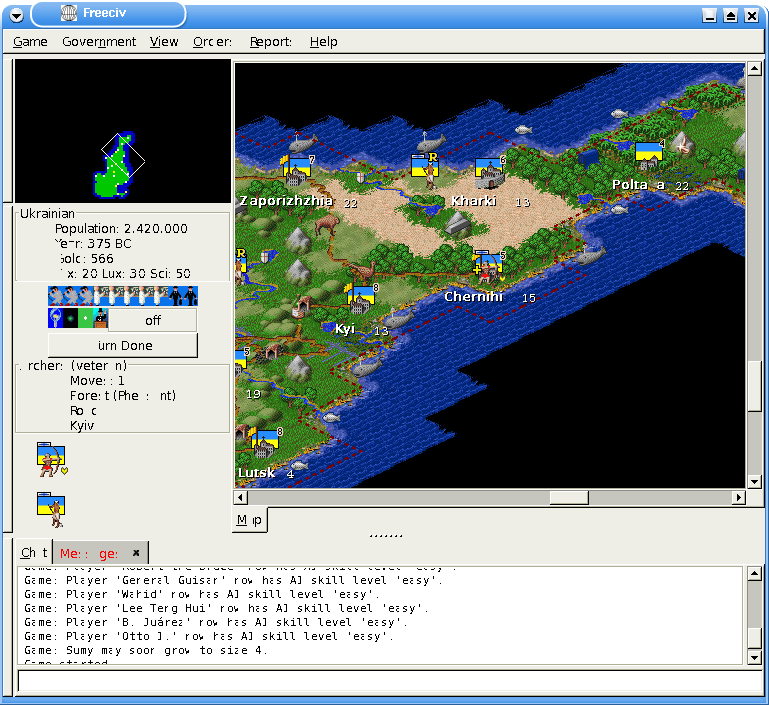Click the 'Sumy may soon grow to size 4' message
This screenshot has width=769, height=705.
146,651
